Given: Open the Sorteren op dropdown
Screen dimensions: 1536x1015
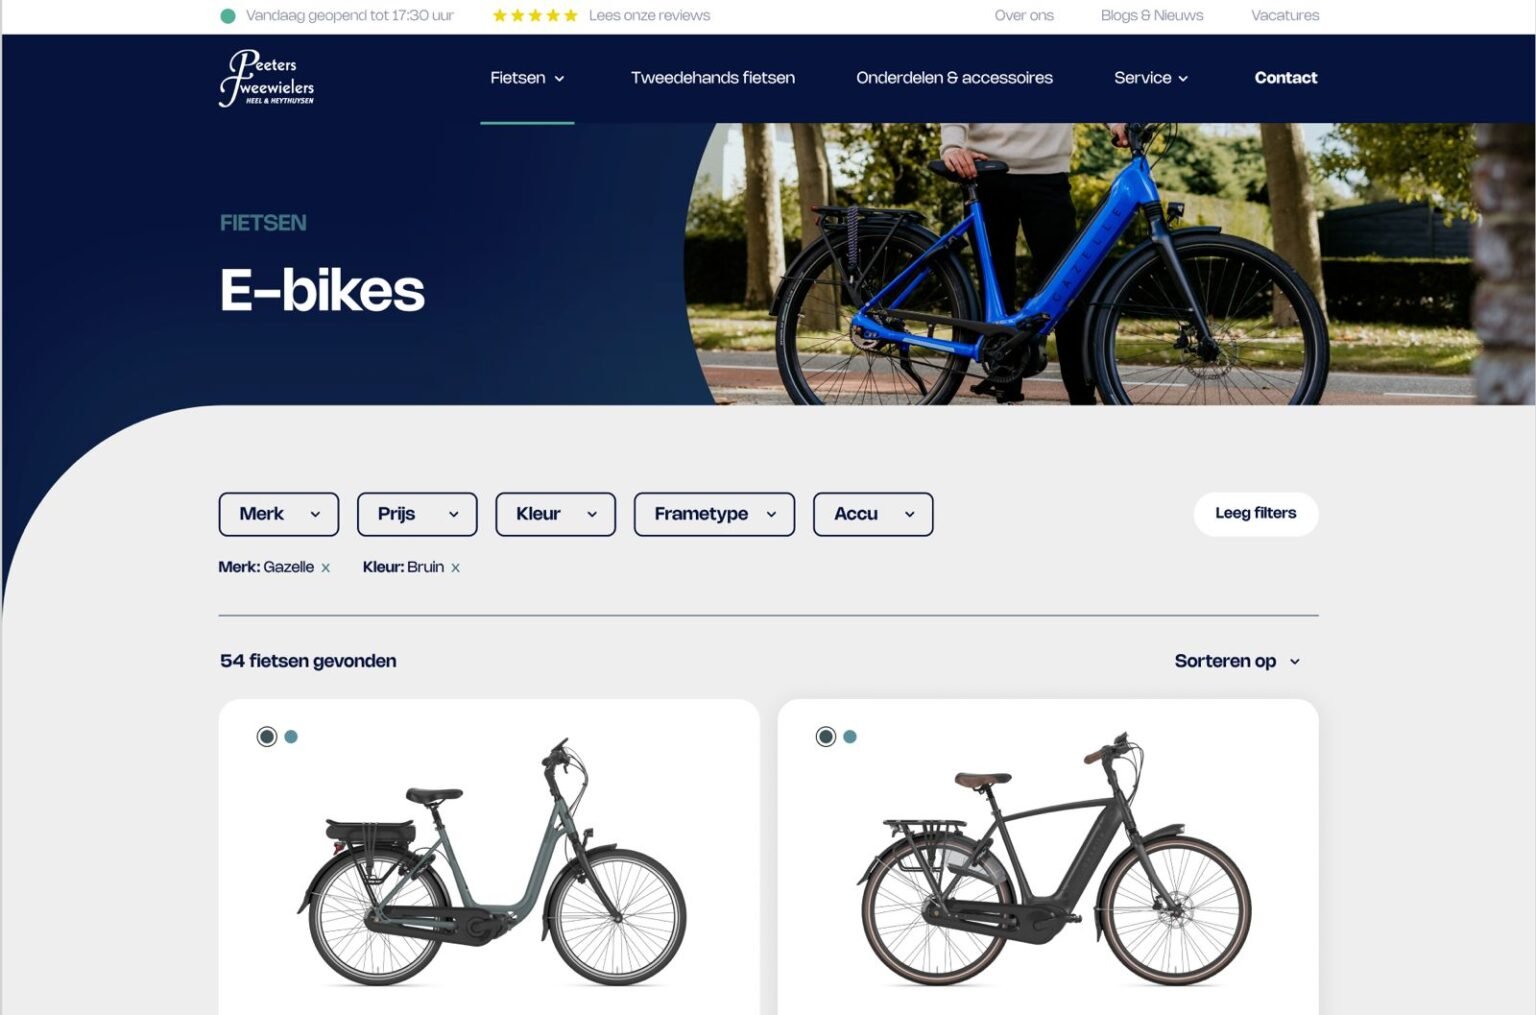Looking at the screenshot, I should pyautogui.click(x=1237, y=661).
